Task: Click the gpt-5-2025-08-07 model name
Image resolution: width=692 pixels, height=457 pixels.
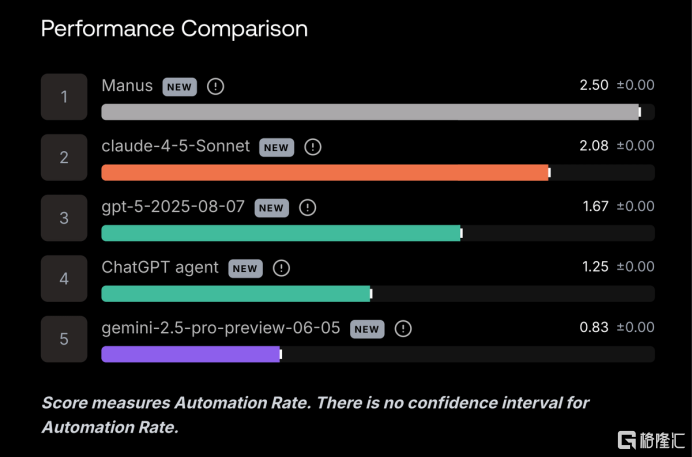Action: tap(173, 207)
